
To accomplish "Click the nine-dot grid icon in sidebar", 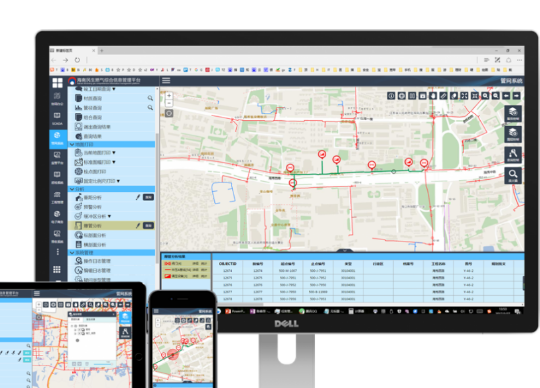I will click(x=57, y=269).
